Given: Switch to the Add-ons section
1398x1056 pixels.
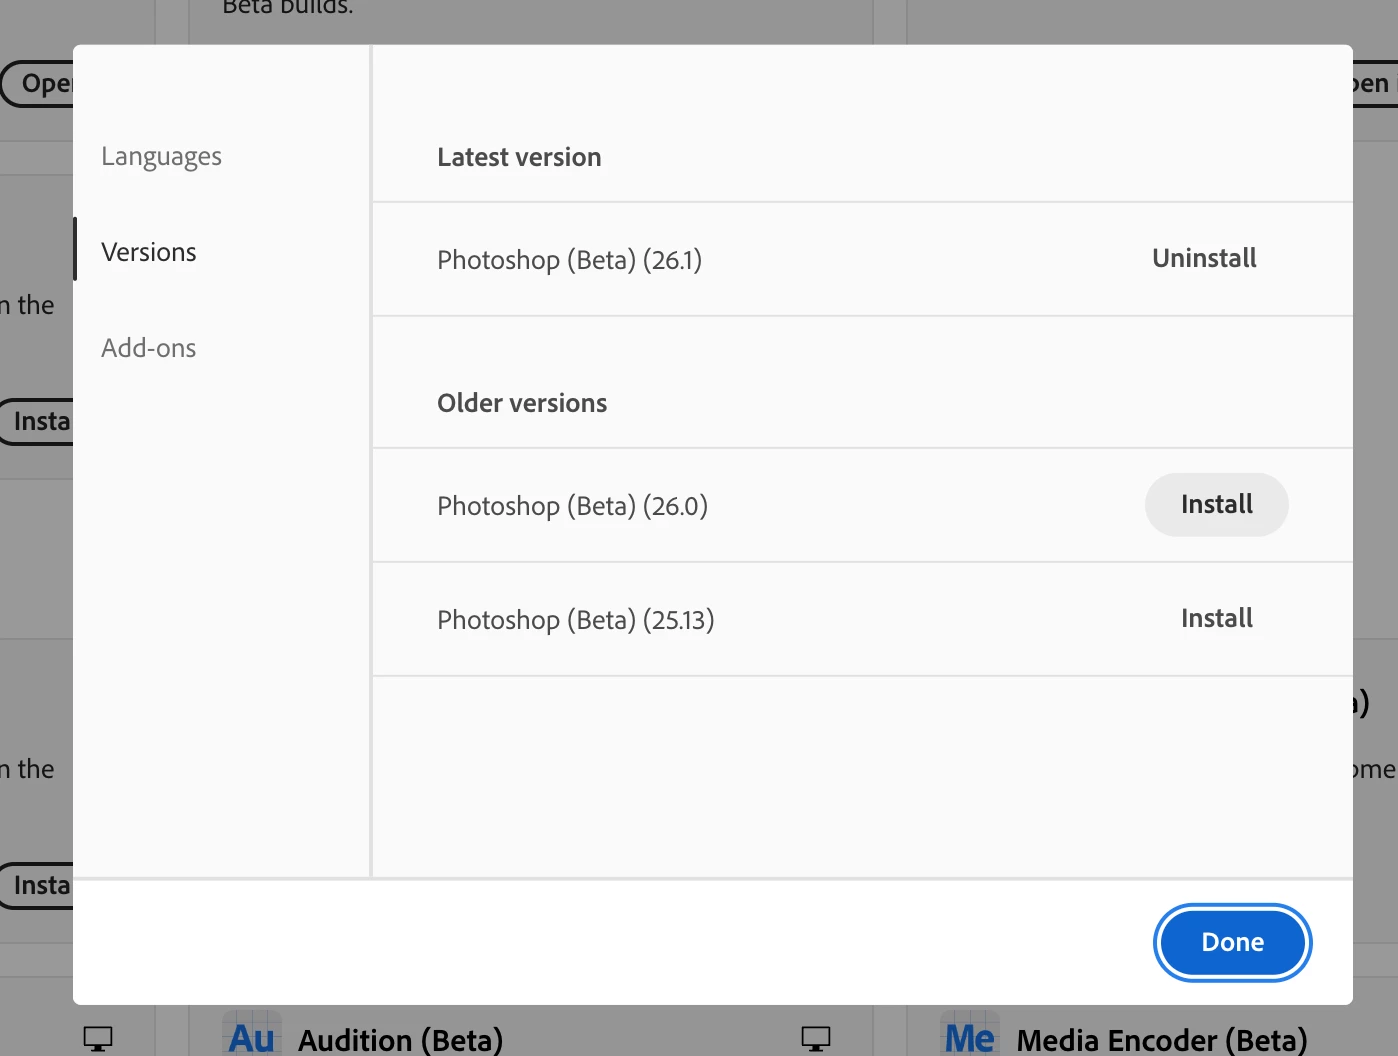Looking at the screenshot, I should (x=149, y=348).
